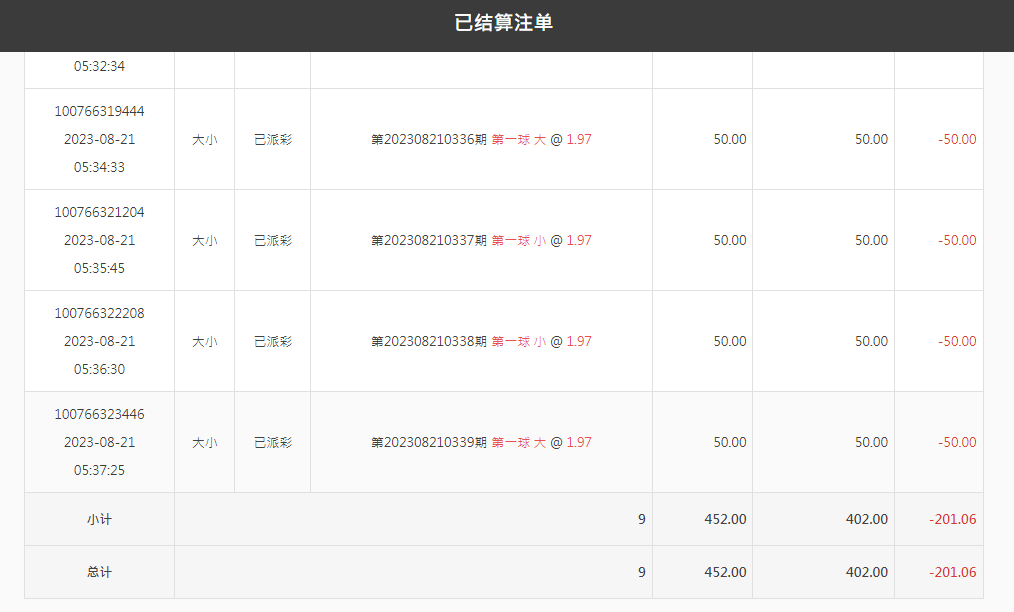The image size is (1014, 612).
Task: Click the 第202308210339期 bet description
Action: pyautogui.click(x=481, y=442)
